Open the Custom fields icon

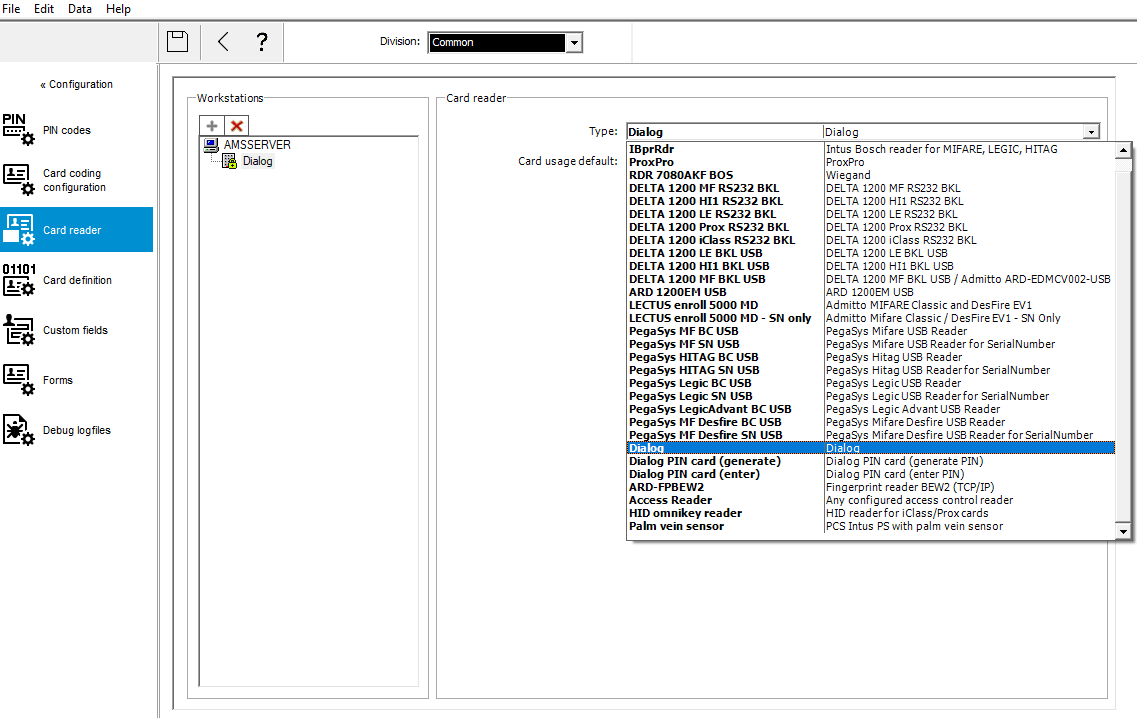pyautogui.click(x=19, y=330)
